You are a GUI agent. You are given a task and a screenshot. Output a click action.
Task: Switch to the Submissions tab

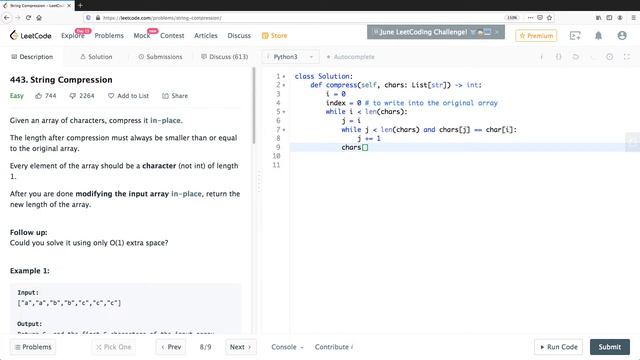pyautogui.click(x=160, y=57)
